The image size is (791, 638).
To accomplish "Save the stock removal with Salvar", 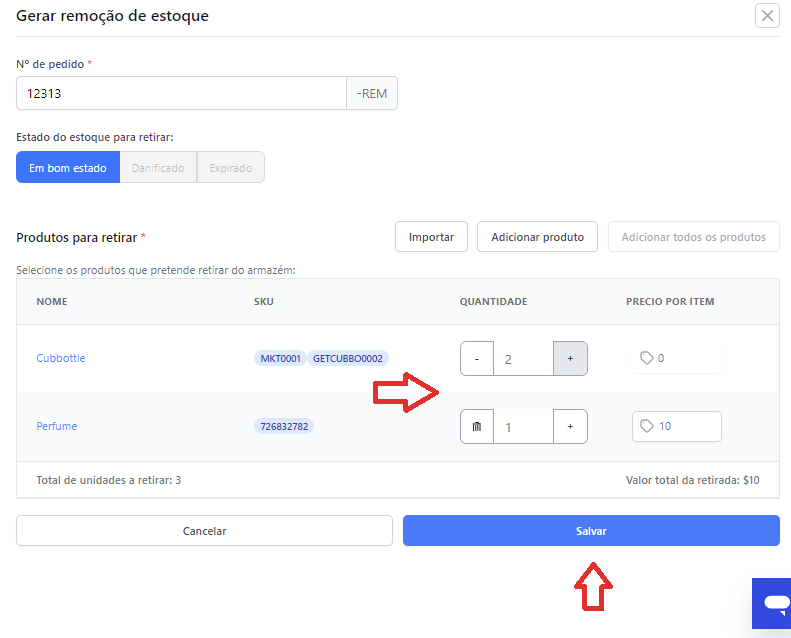I will (591, 531).
